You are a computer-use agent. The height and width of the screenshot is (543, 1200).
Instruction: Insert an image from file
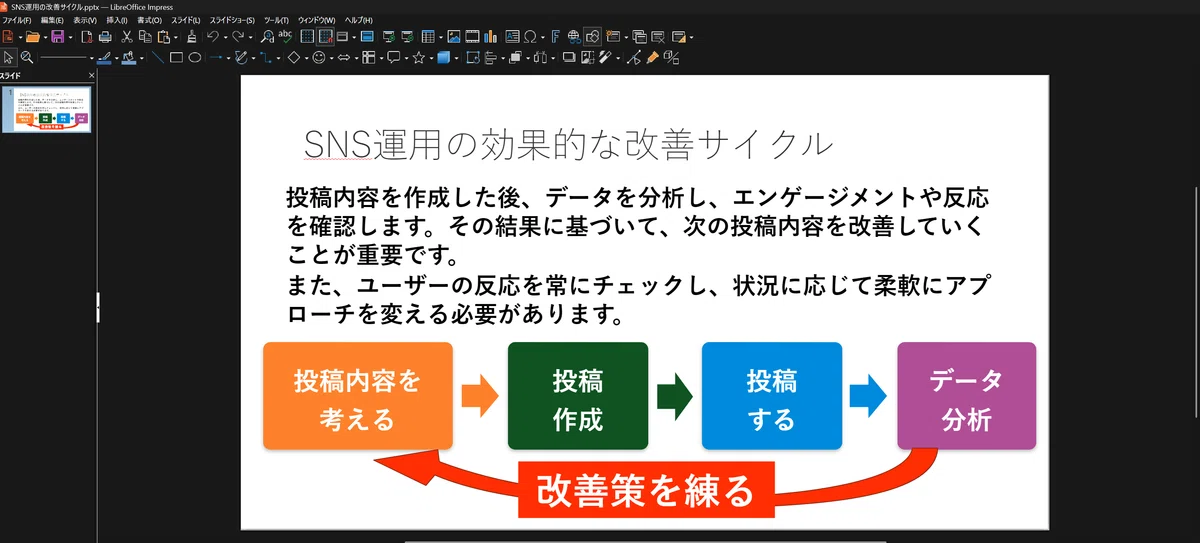coord(453,37)
